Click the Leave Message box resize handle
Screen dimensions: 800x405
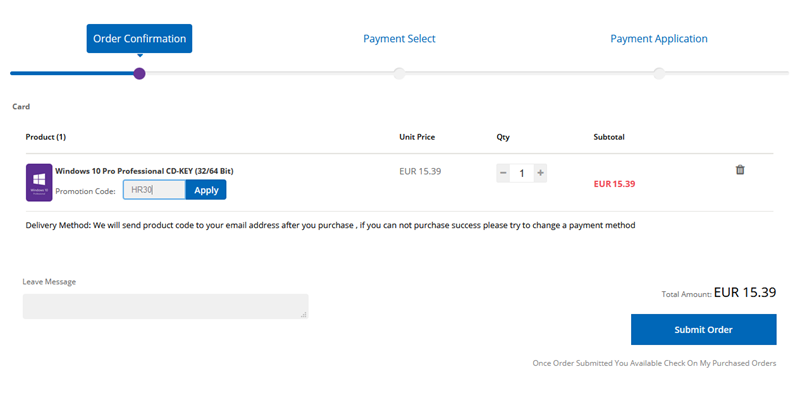(x=304, y=315)
